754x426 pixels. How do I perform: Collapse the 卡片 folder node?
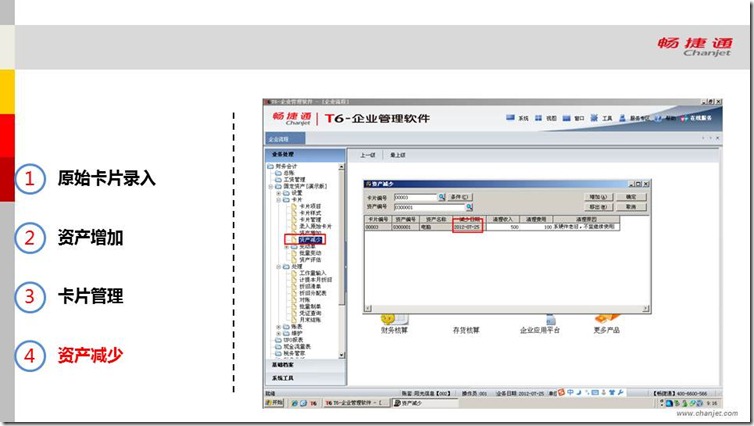[278, 200]
